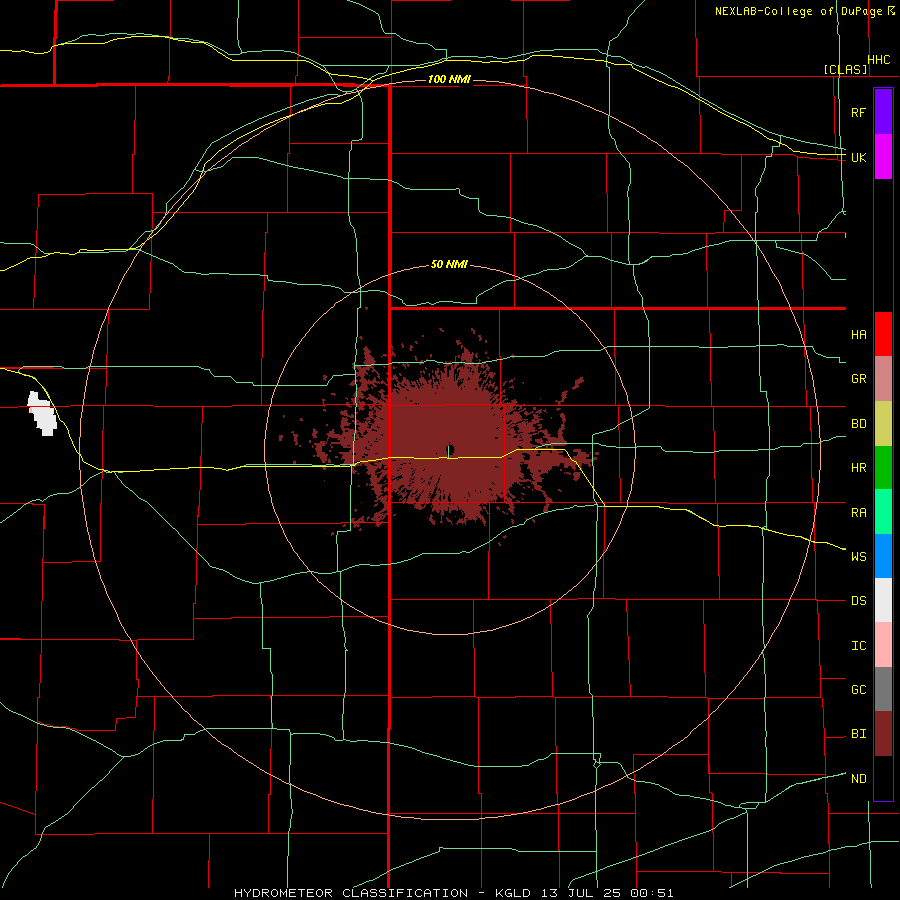
Task: Click the BD yellow legend swatch
Action: 883,424
